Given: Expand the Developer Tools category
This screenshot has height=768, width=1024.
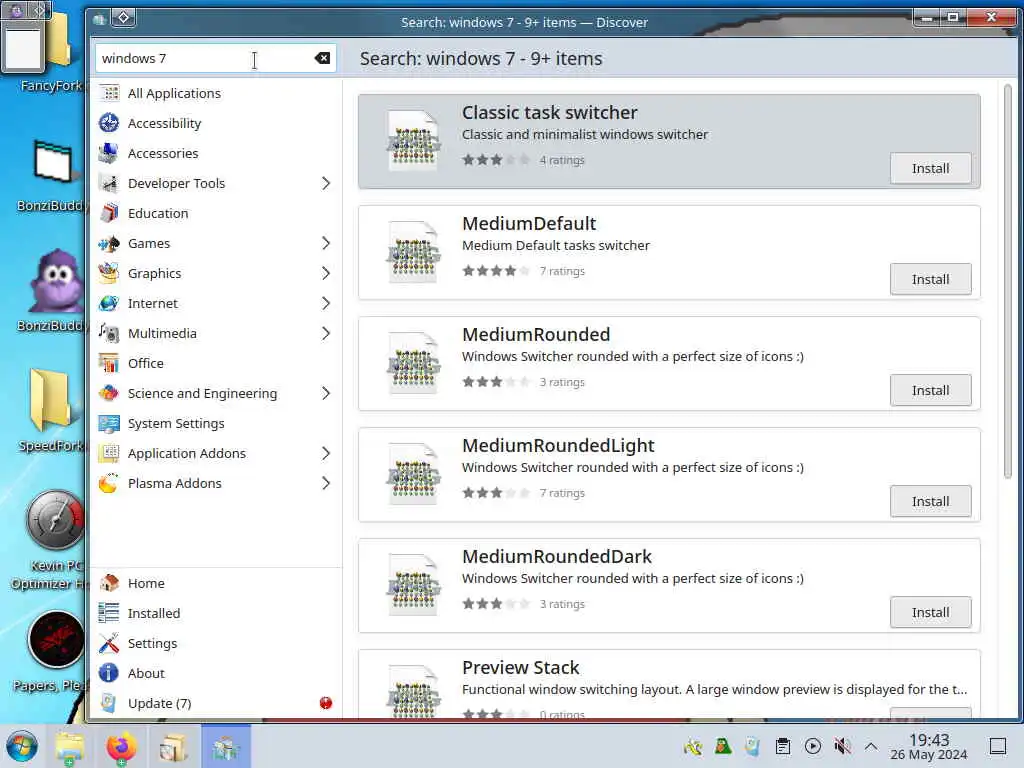Looking at the screenshot, I should pos(326,184).
